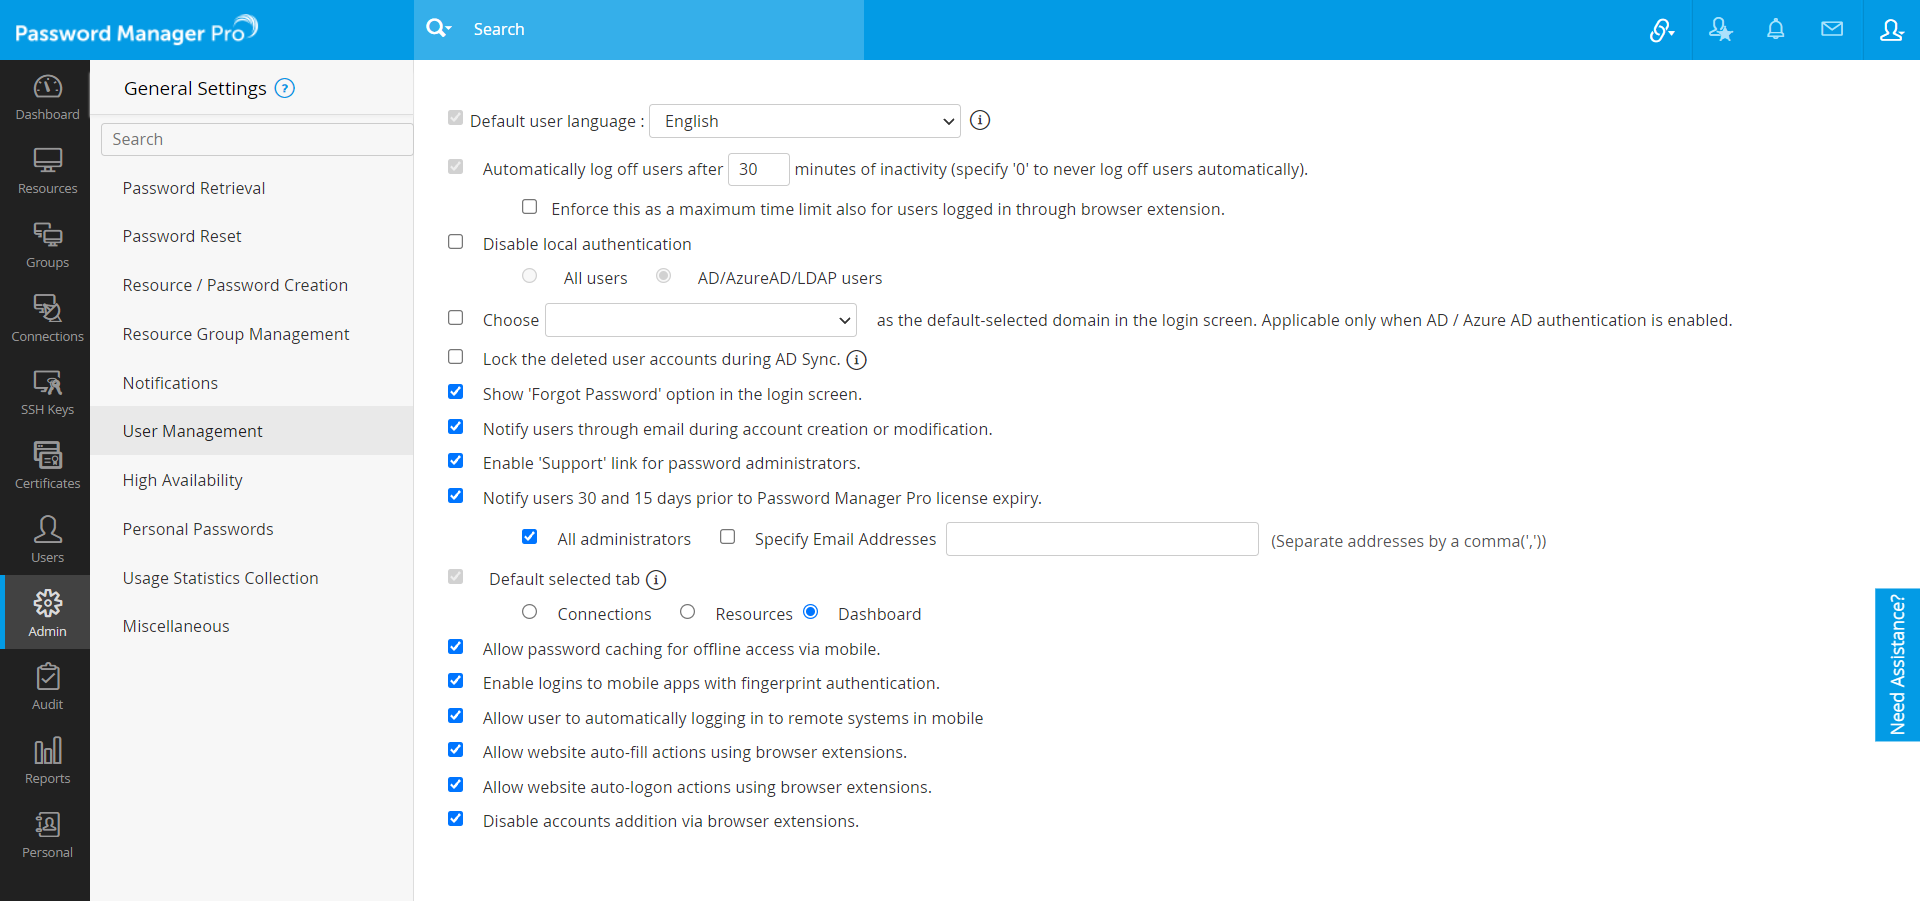Select Password Retrieval in settings menu
The height and width of the screenshot is (901, 1920).
pyautogui.click(x=194, y=188)
